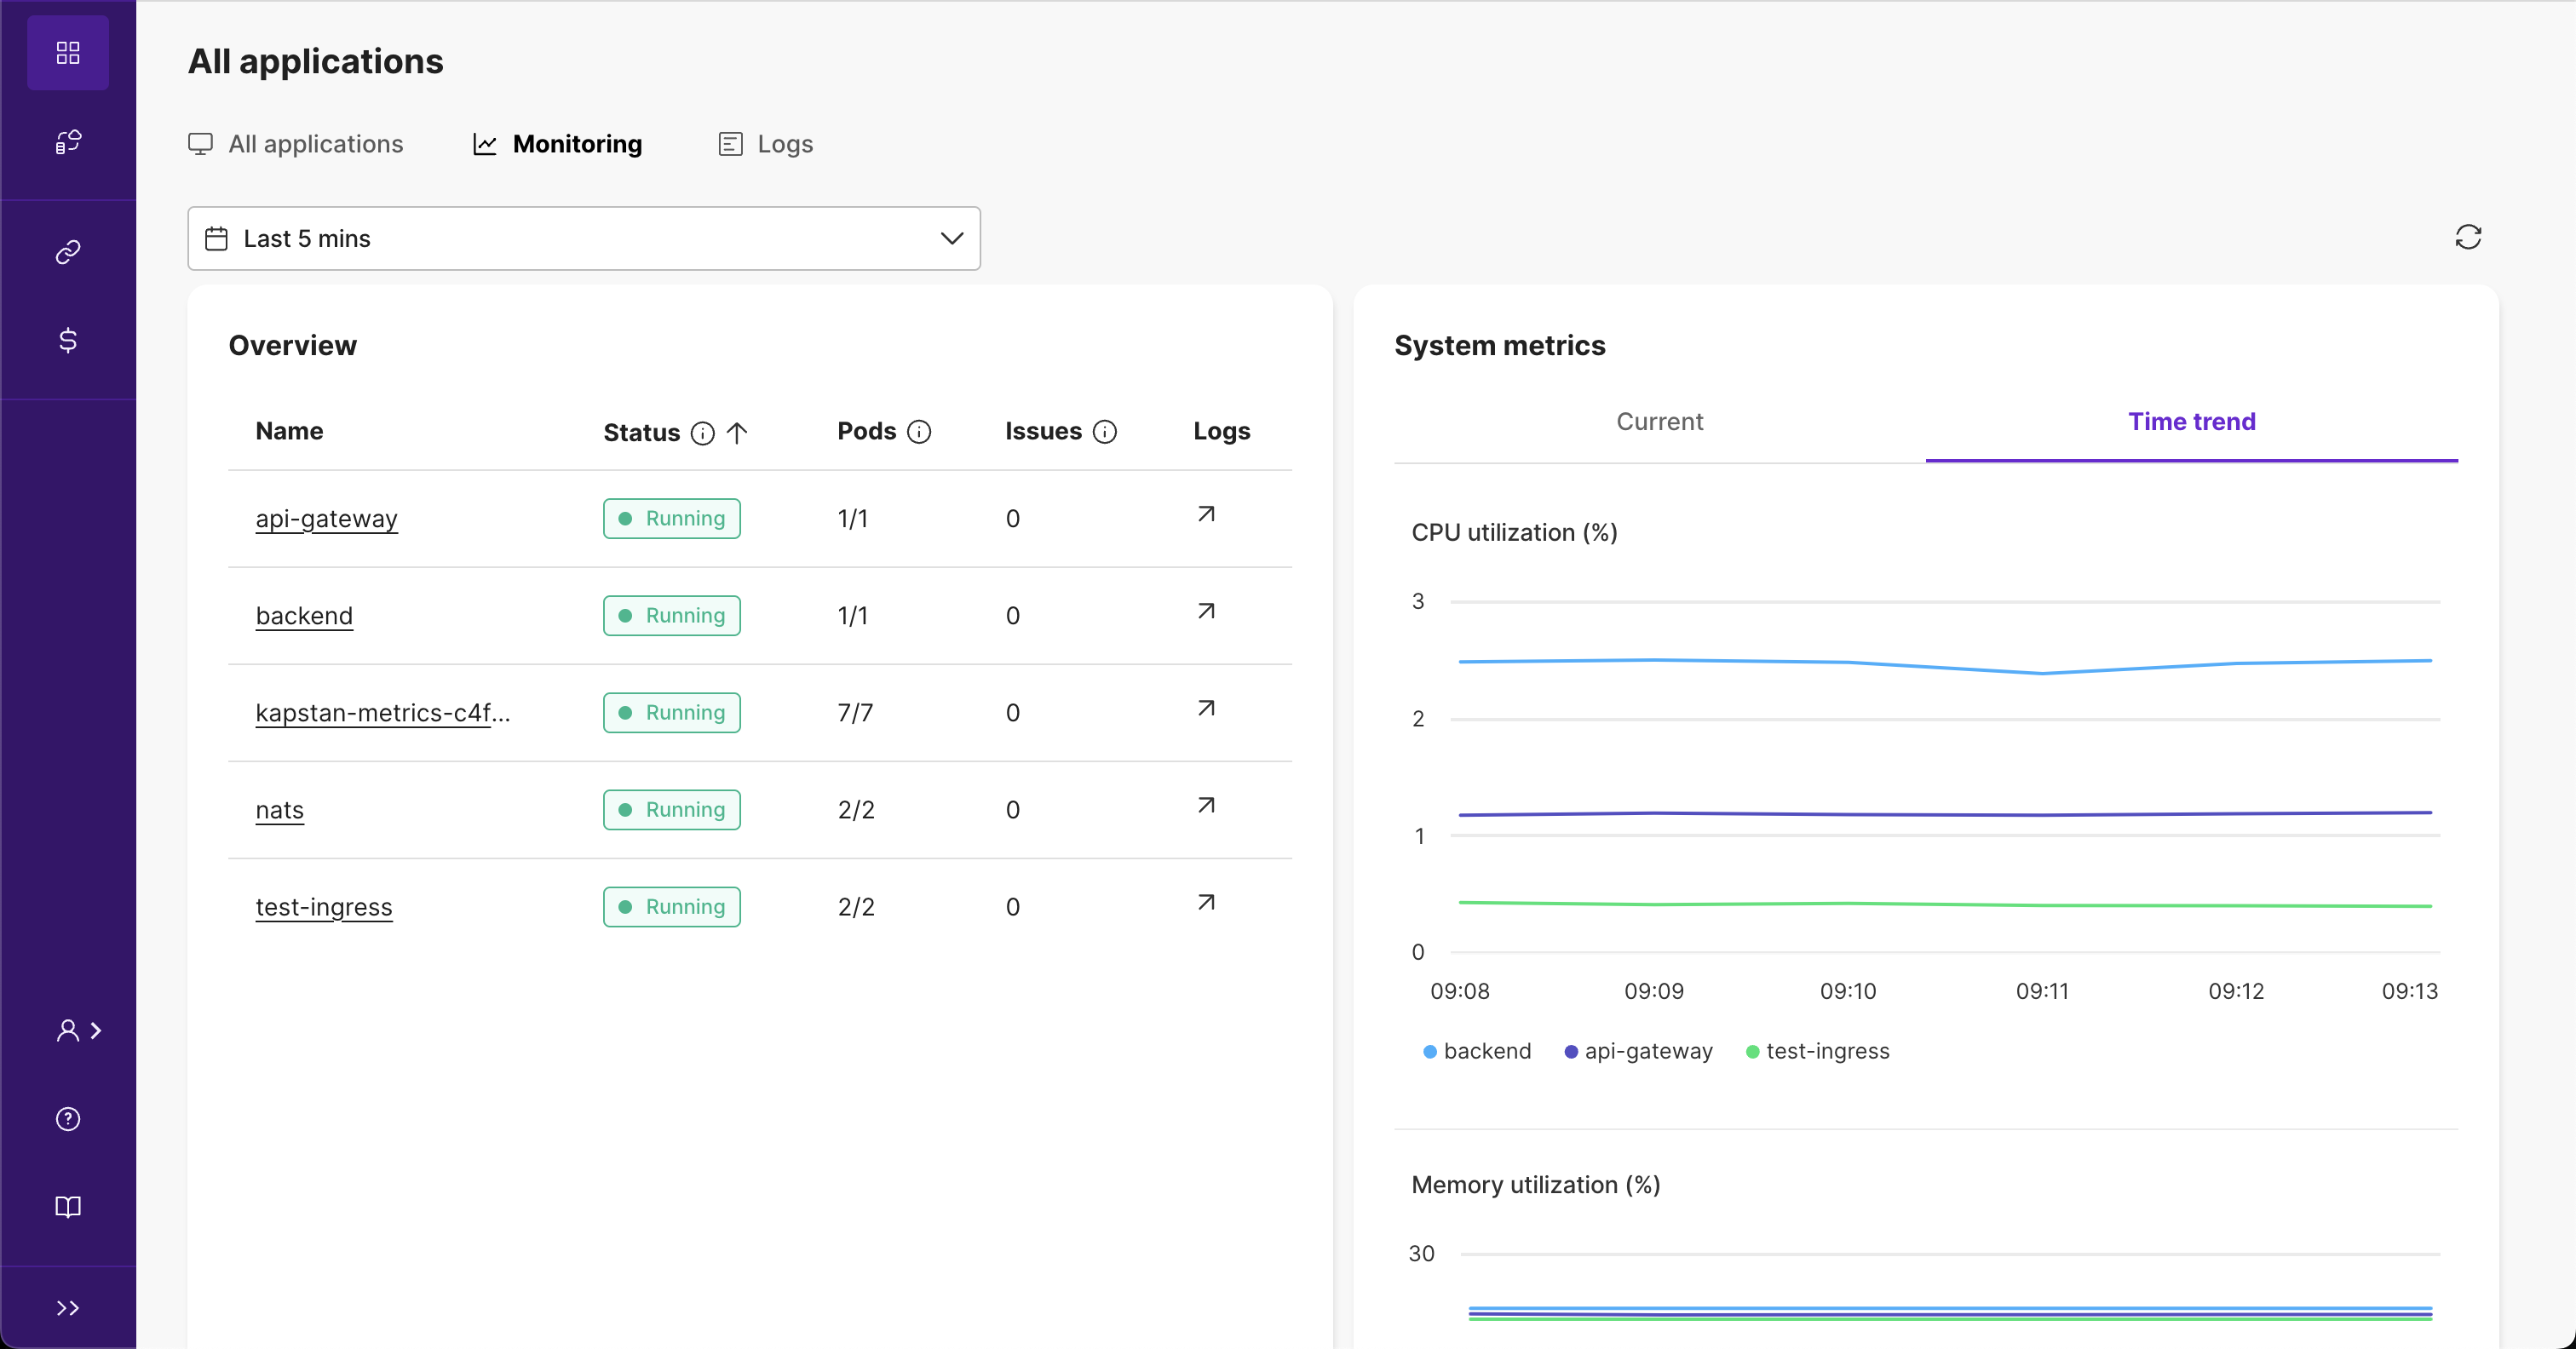Open the nats application link
Image resolution: width=2576 pixels, height=1349 pixels.
(x=280, y=809)
